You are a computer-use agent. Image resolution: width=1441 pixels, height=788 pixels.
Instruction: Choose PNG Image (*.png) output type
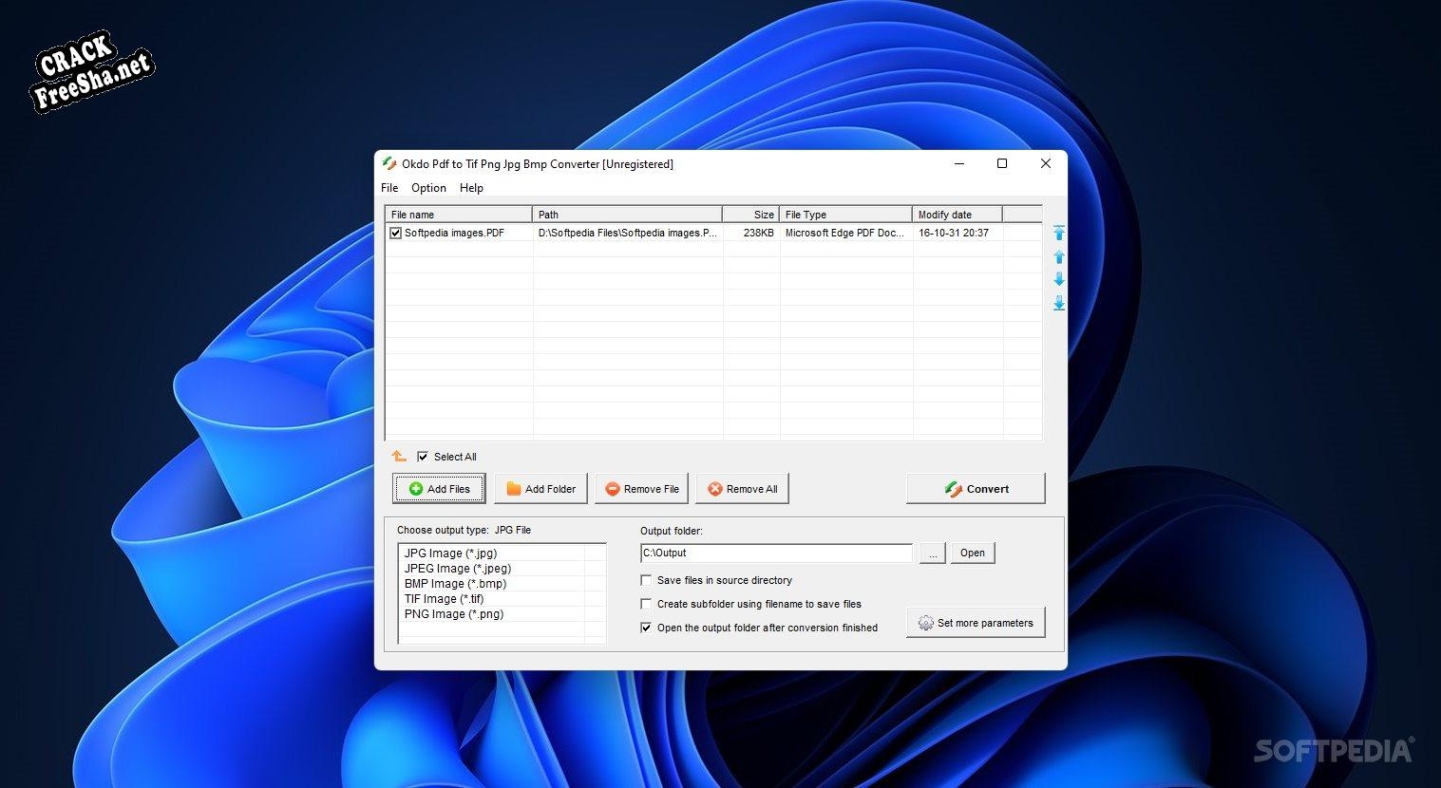click(x=453, y=614)
